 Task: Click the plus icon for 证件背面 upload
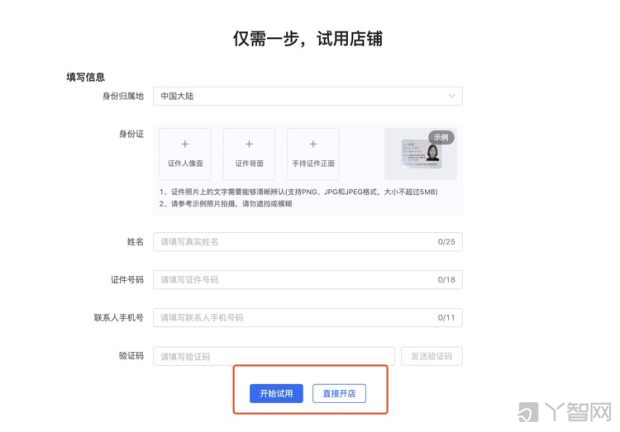tap(249, 144)
